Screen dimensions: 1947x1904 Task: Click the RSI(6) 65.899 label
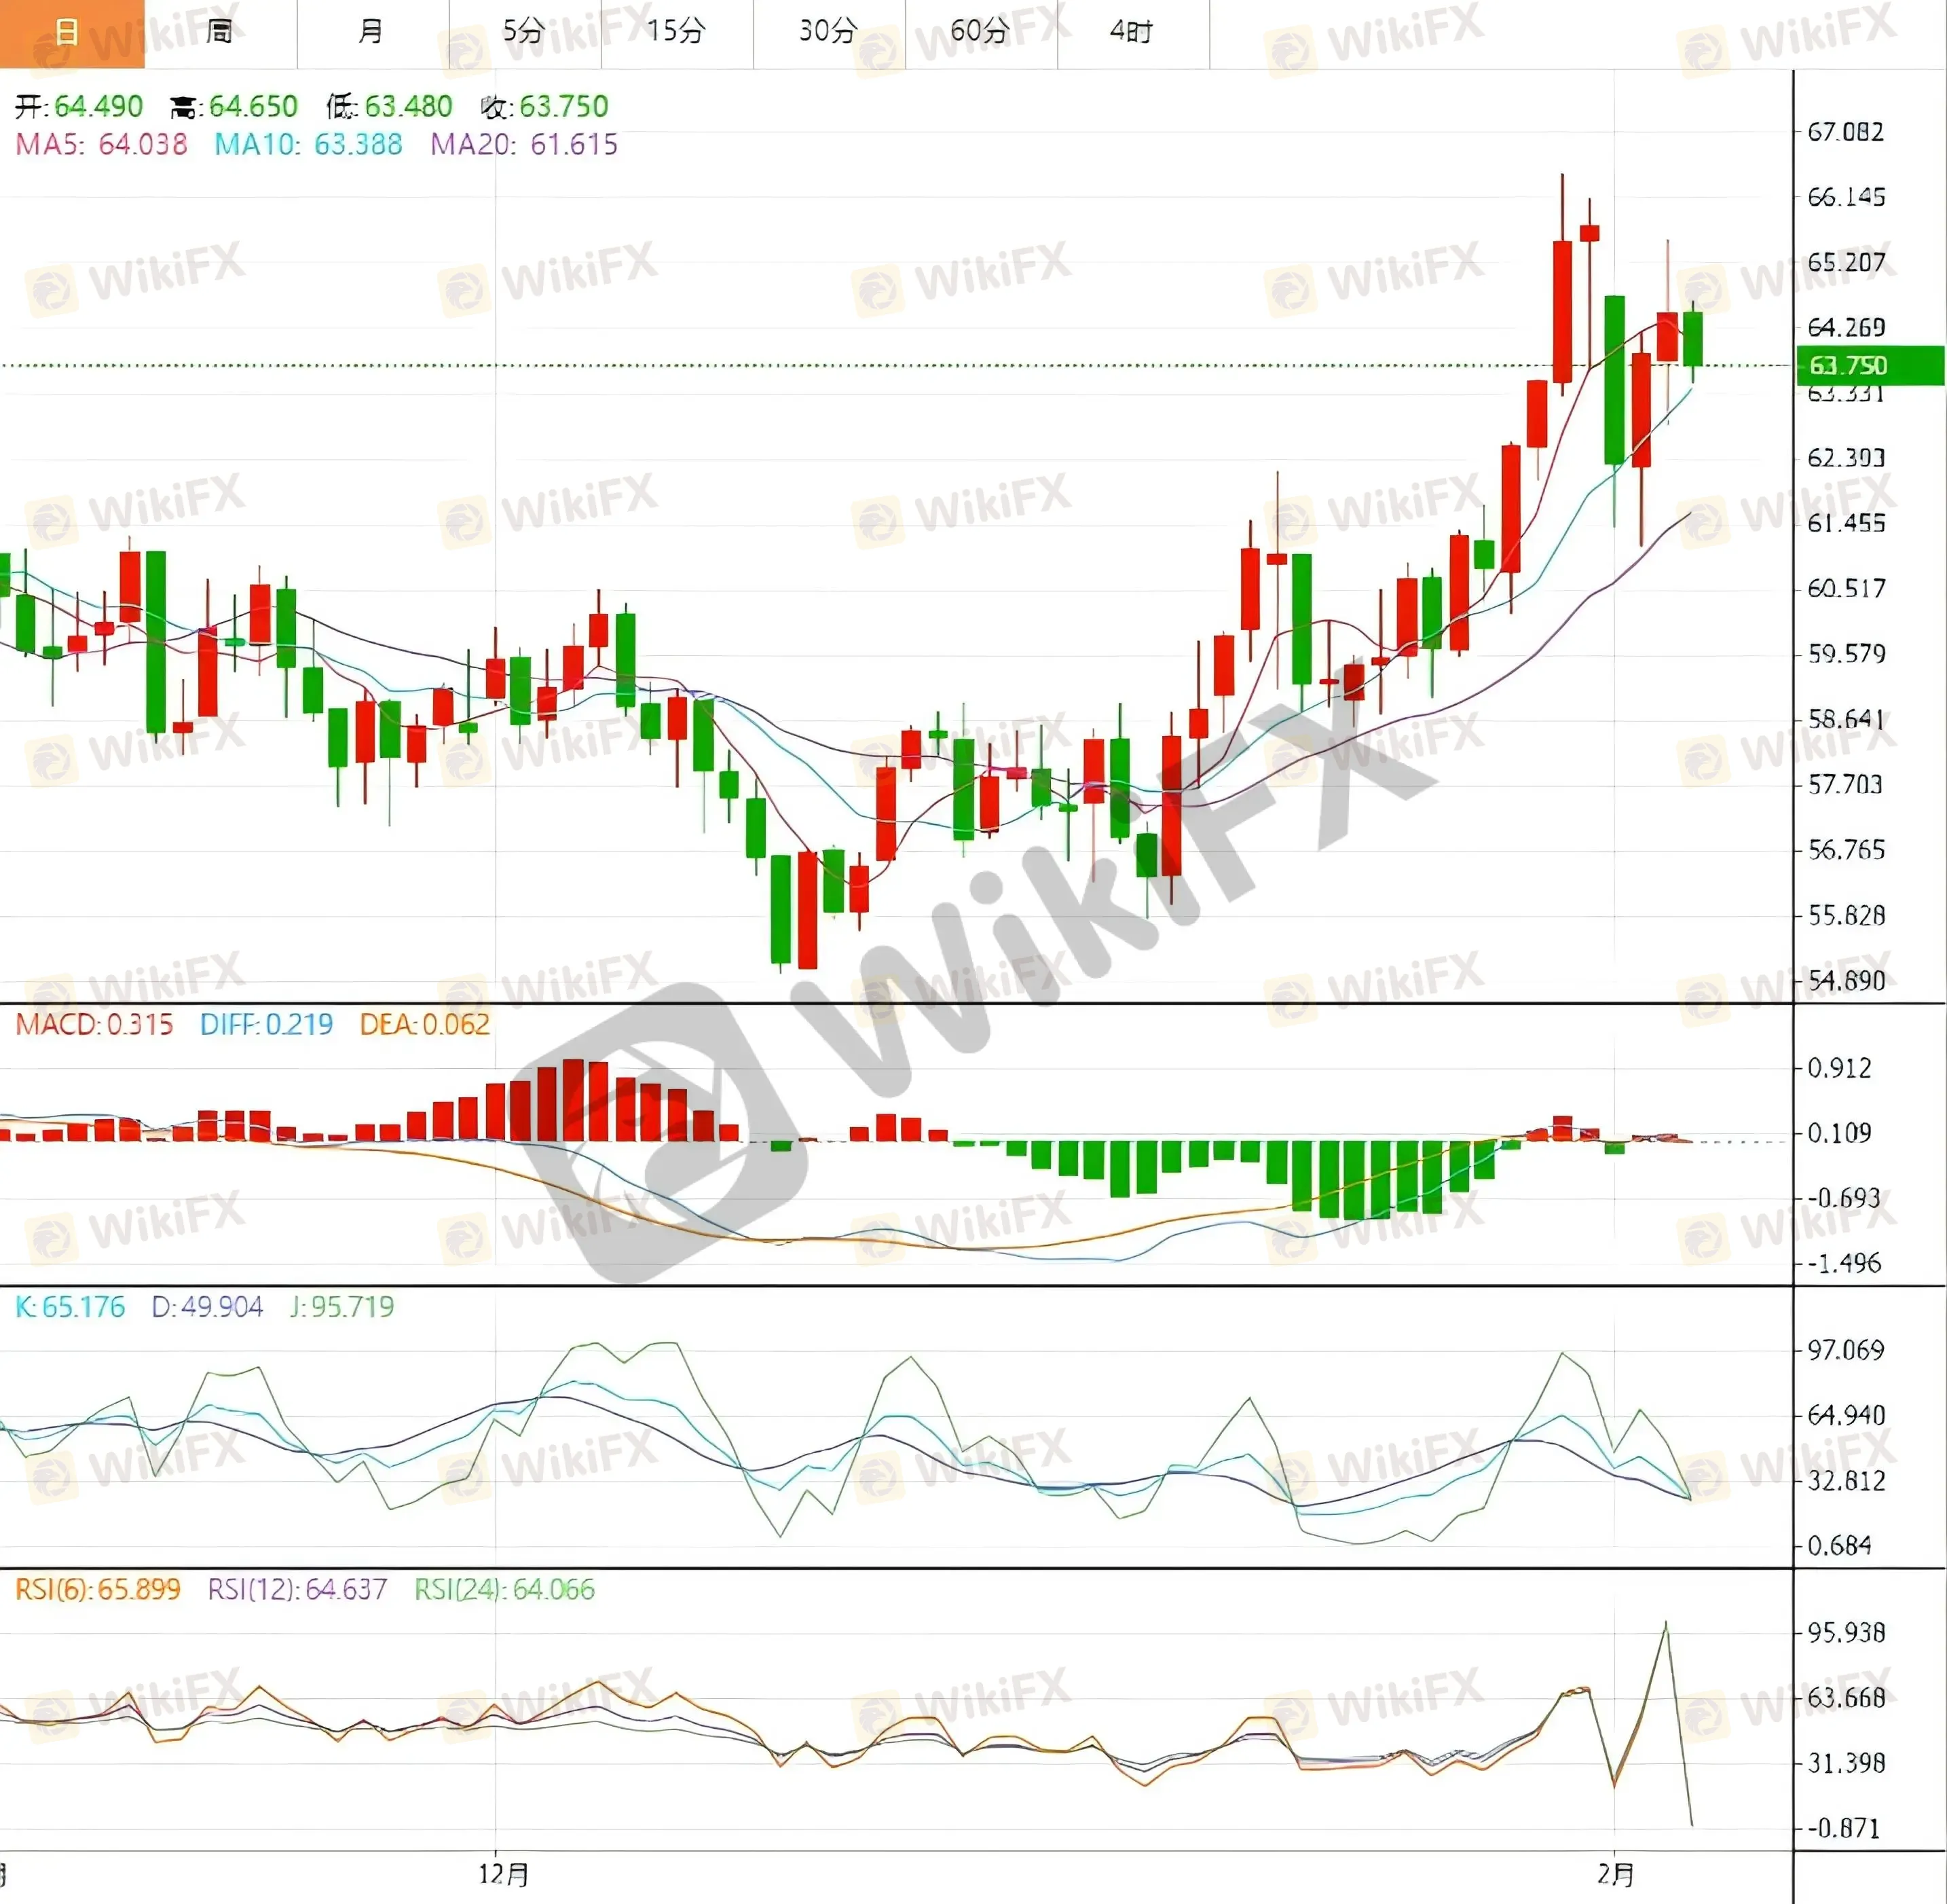[98, 1589]
